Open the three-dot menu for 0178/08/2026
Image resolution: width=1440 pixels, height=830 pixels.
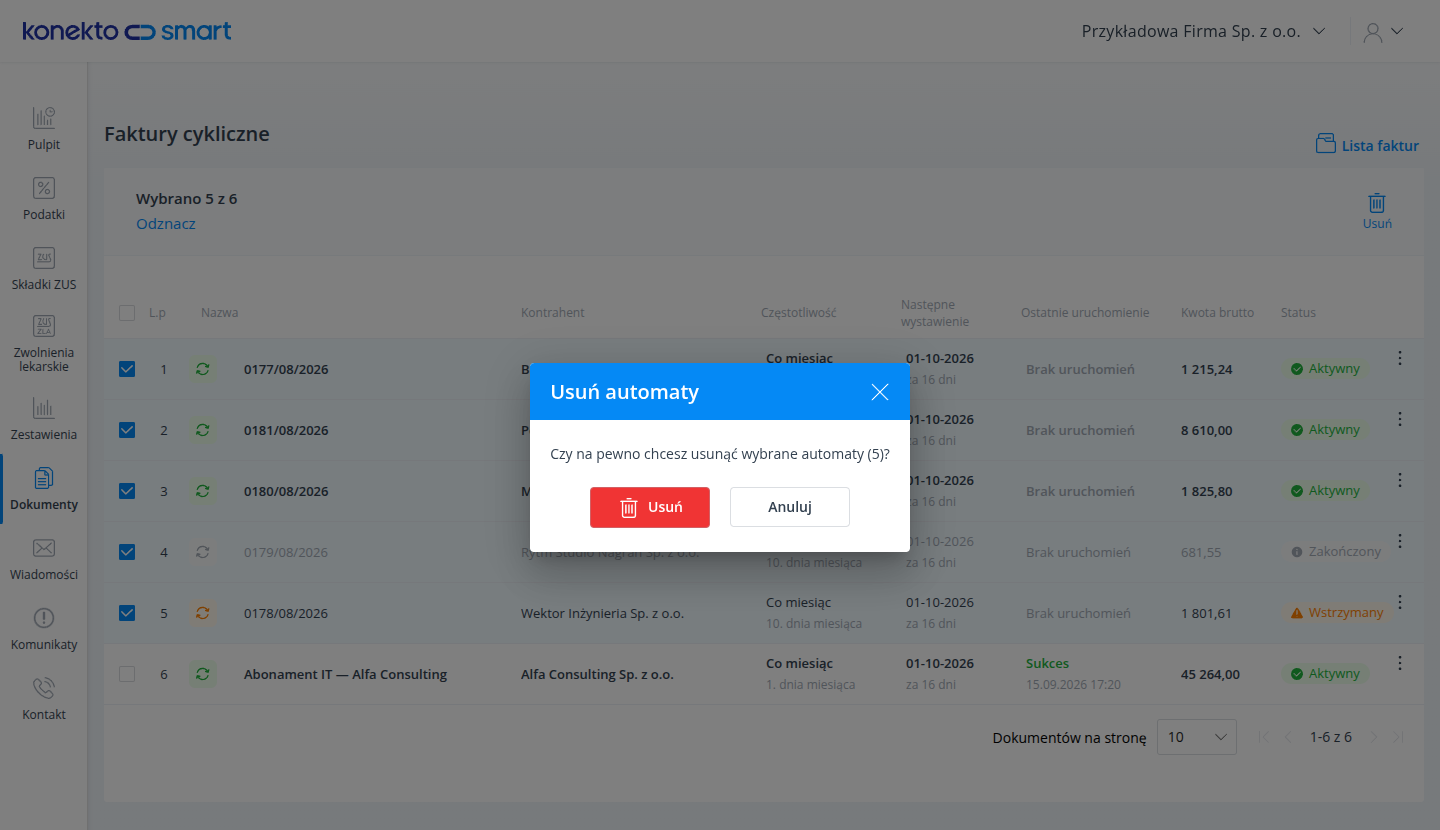click(1400, 602)
